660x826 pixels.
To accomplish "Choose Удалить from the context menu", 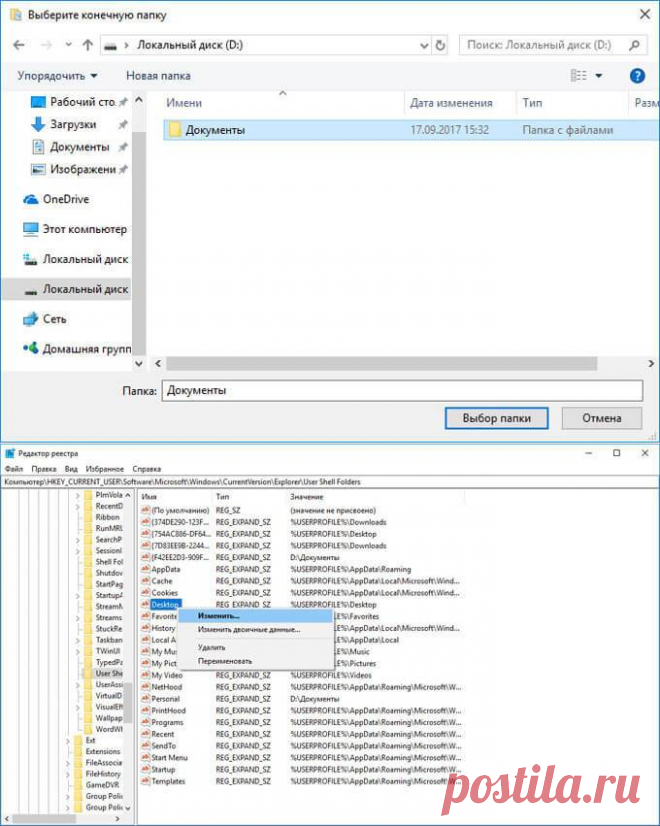I will (x=255, y=647).
